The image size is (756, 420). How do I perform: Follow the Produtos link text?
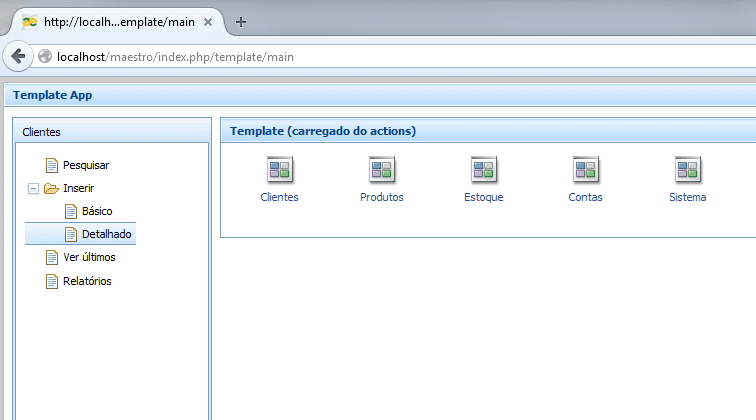click(382, 197)
